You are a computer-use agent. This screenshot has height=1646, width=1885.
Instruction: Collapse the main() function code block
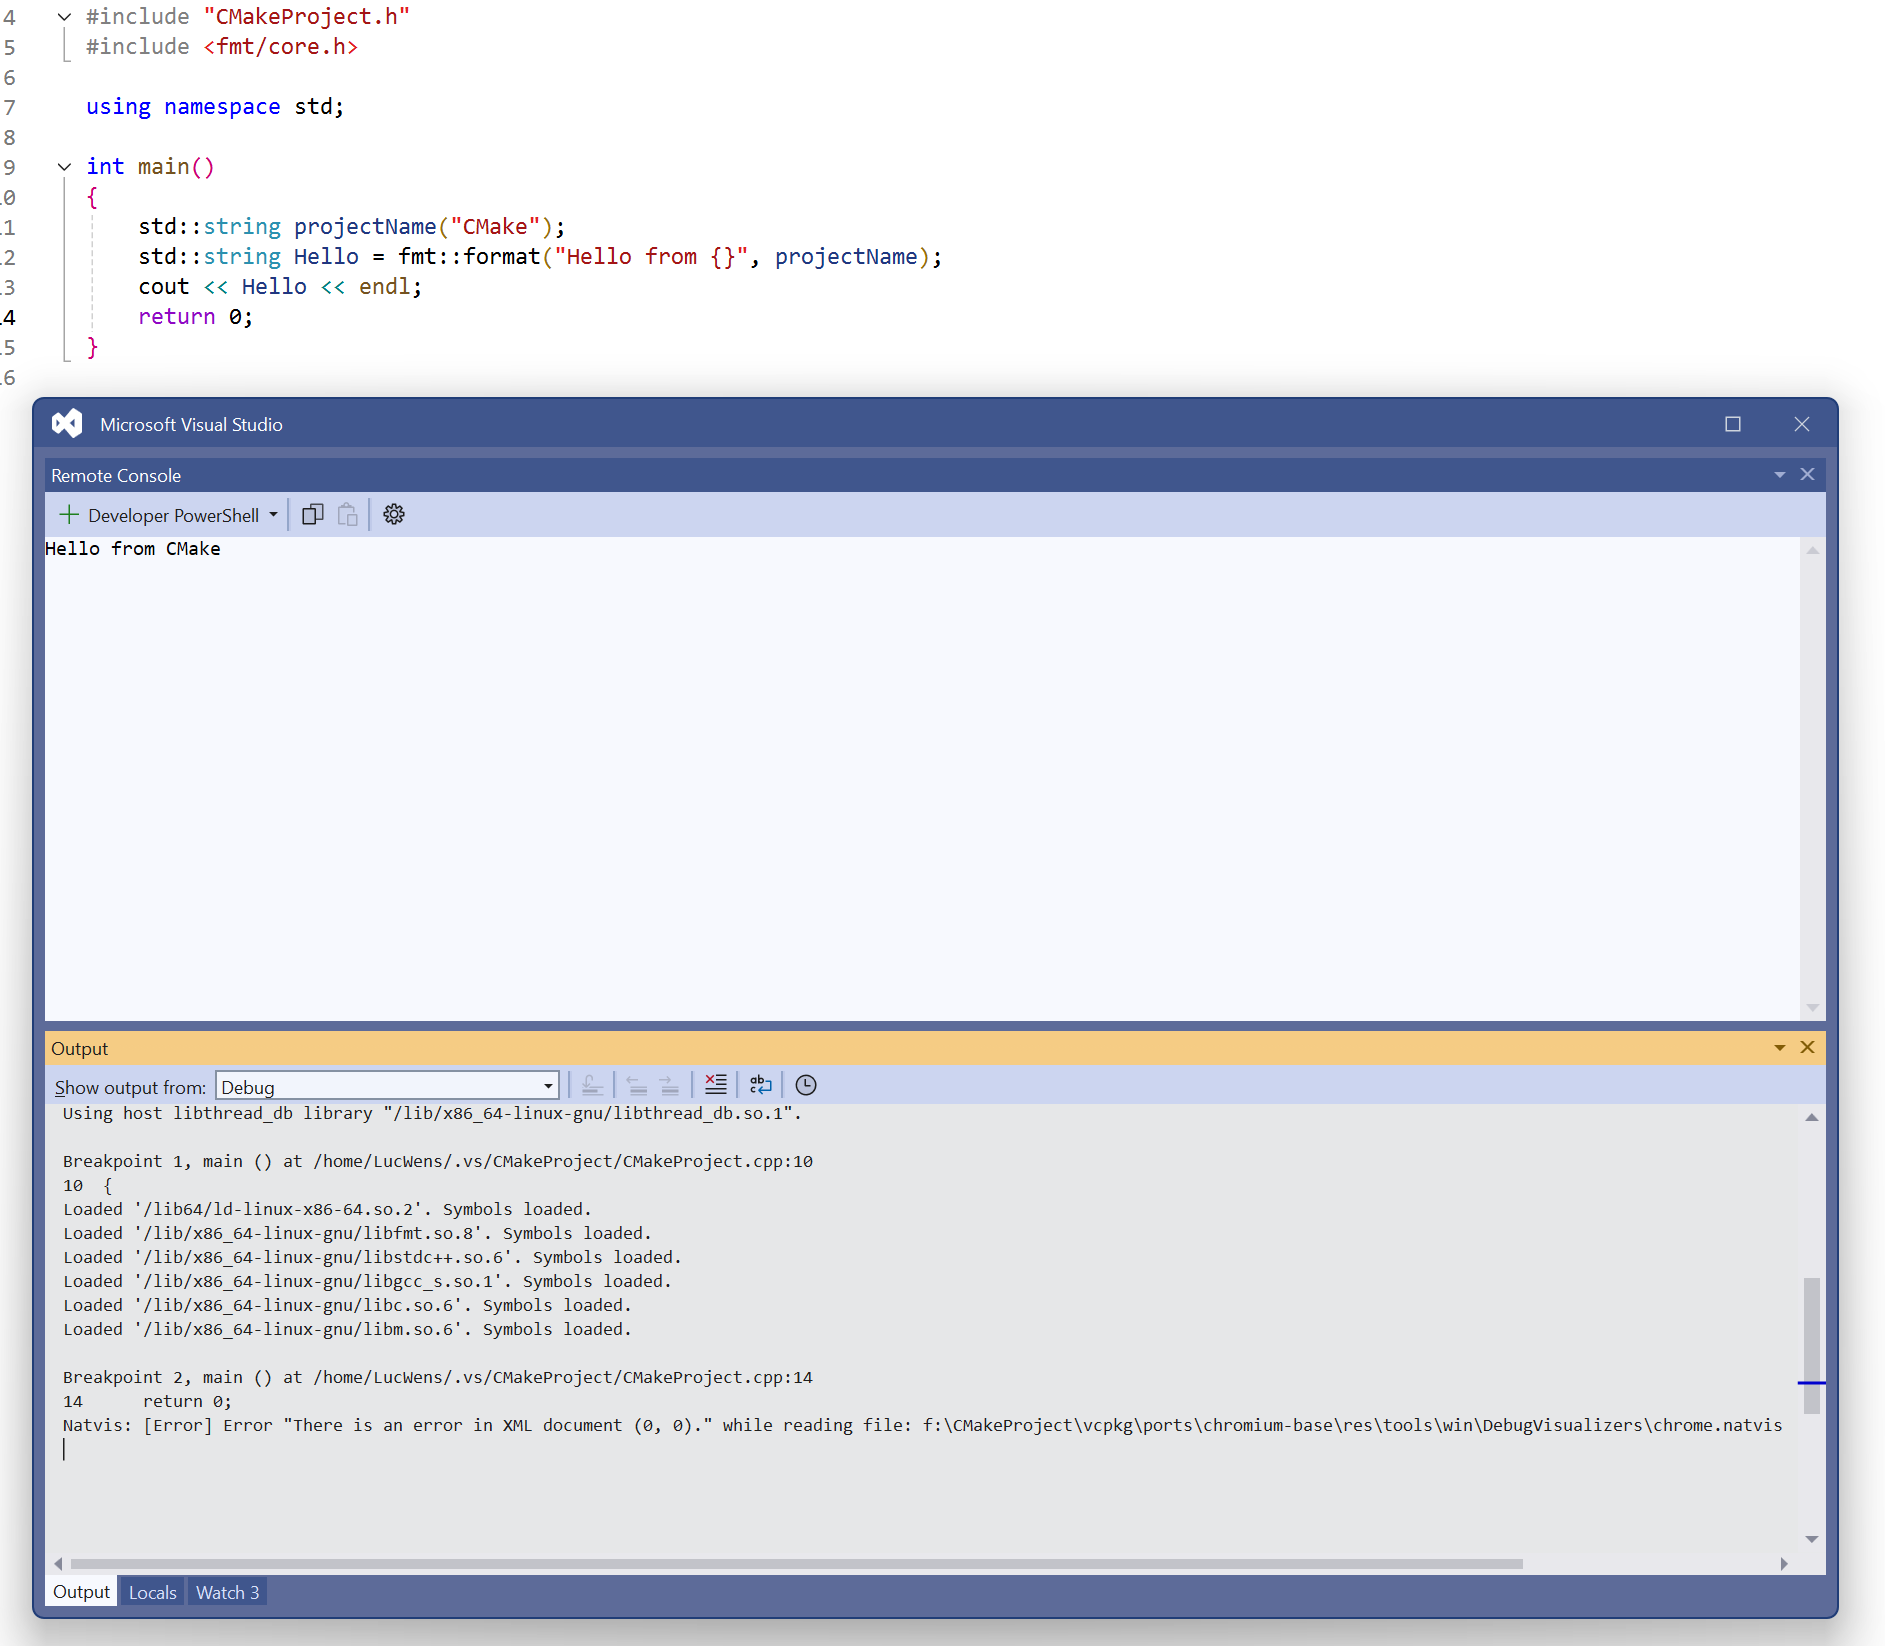pos(64,167)
